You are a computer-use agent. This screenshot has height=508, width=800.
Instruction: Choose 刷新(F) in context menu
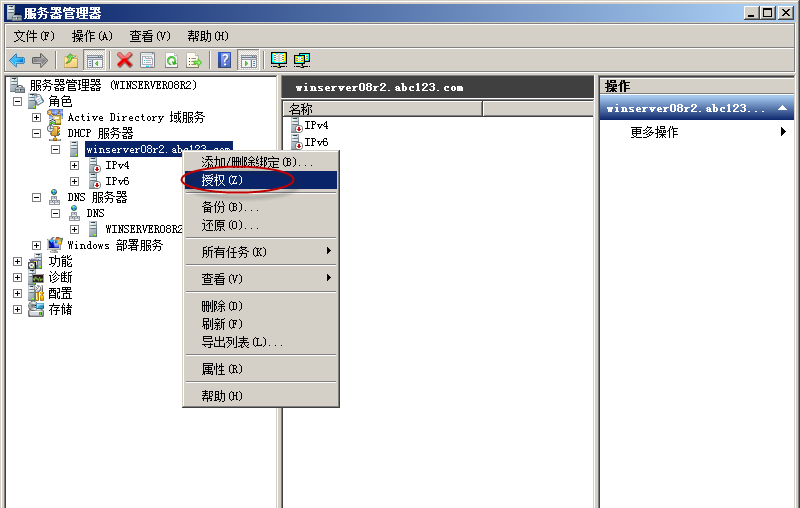(261, 324)
